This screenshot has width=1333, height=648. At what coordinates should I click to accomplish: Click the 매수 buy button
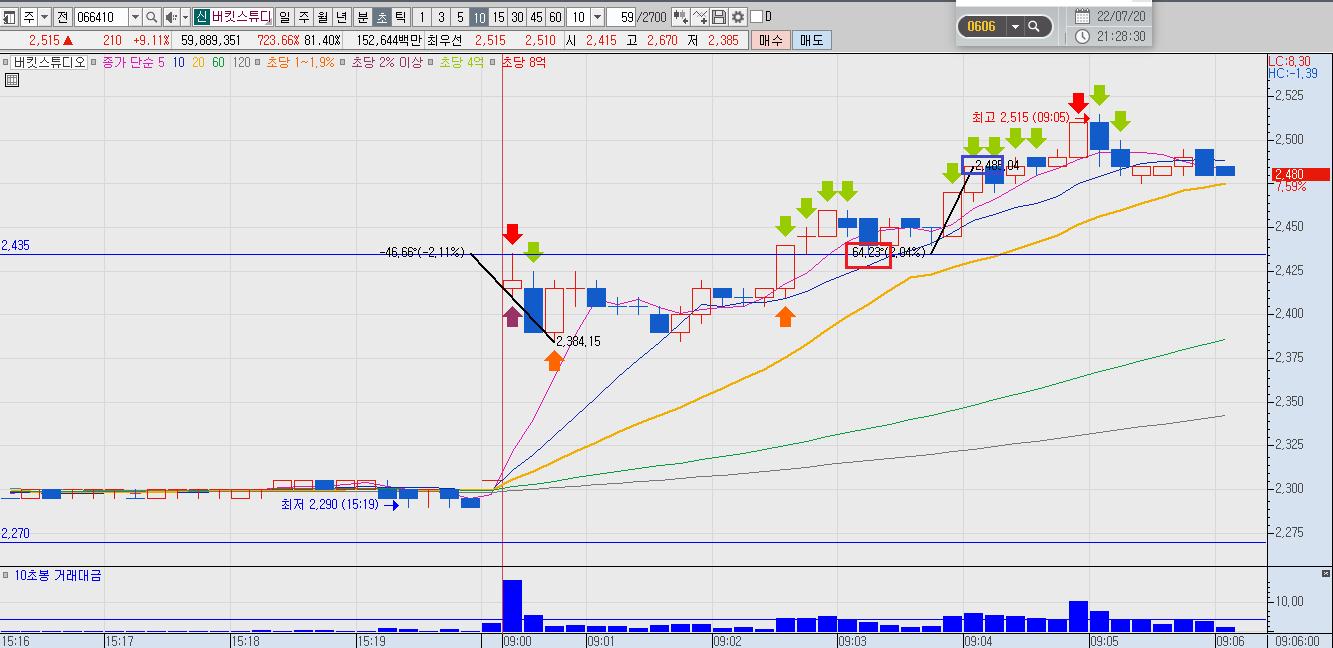[x=770, y=40]
